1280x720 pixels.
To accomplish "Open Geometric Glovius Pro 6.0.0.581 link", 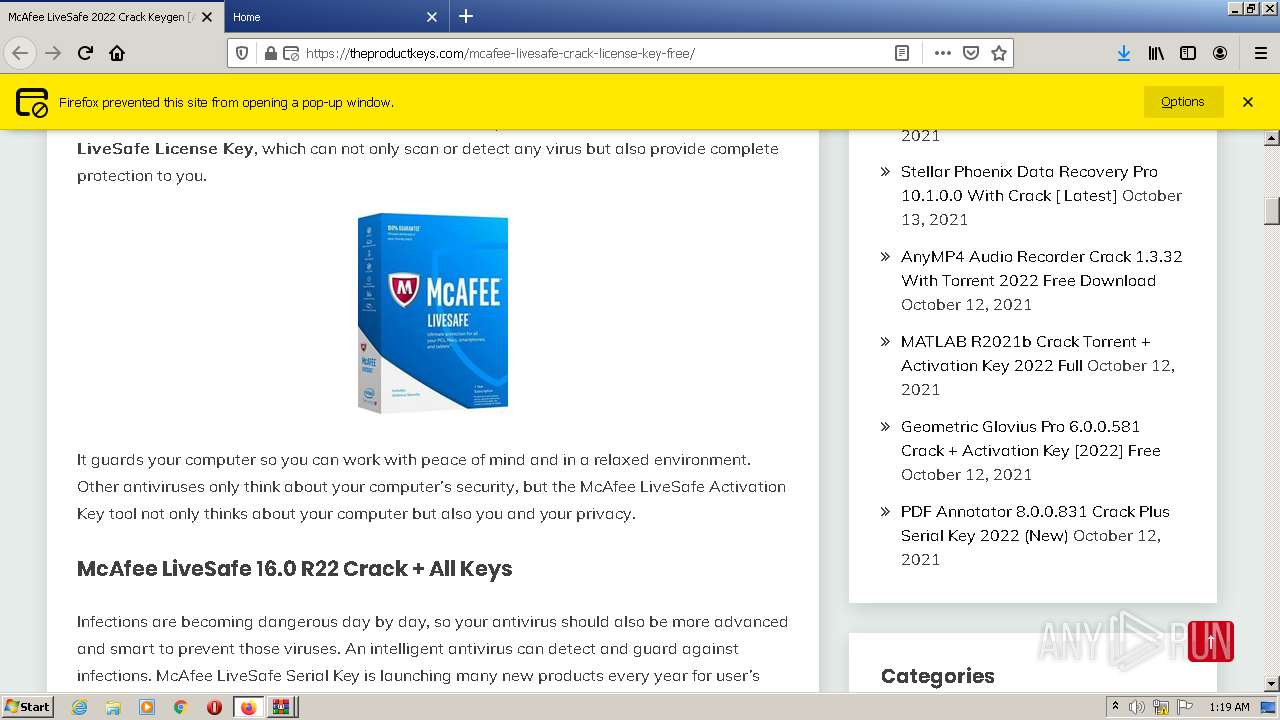I will pos(1030,438).
